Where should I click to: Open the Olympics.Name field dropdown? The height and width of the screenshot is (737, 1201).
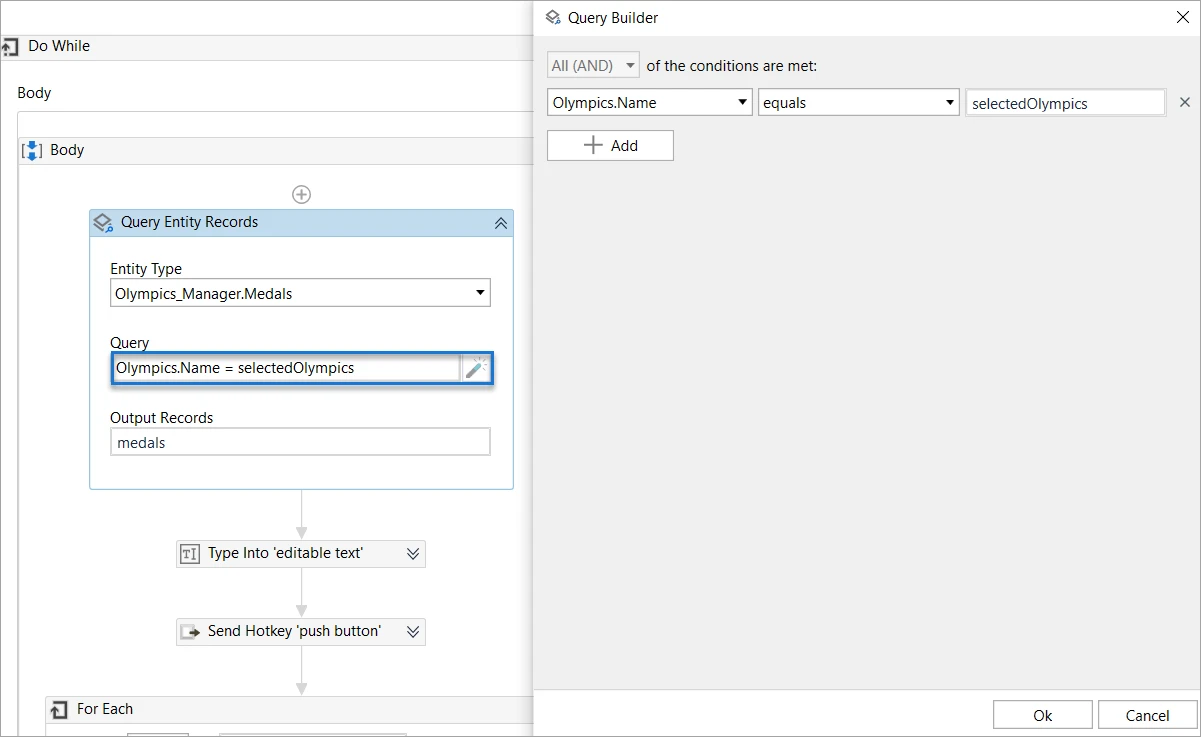point(649,102)
